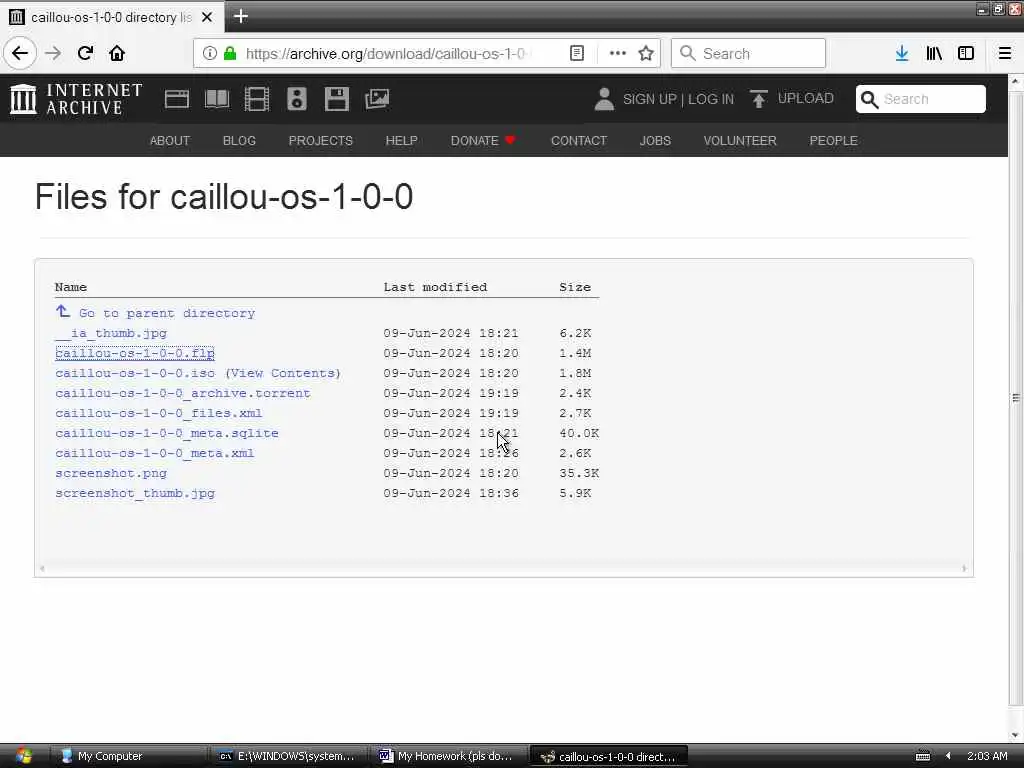Open the Firefox downloads arrow
This screenshot has width=1024, height=768.
tap(902, 53)
